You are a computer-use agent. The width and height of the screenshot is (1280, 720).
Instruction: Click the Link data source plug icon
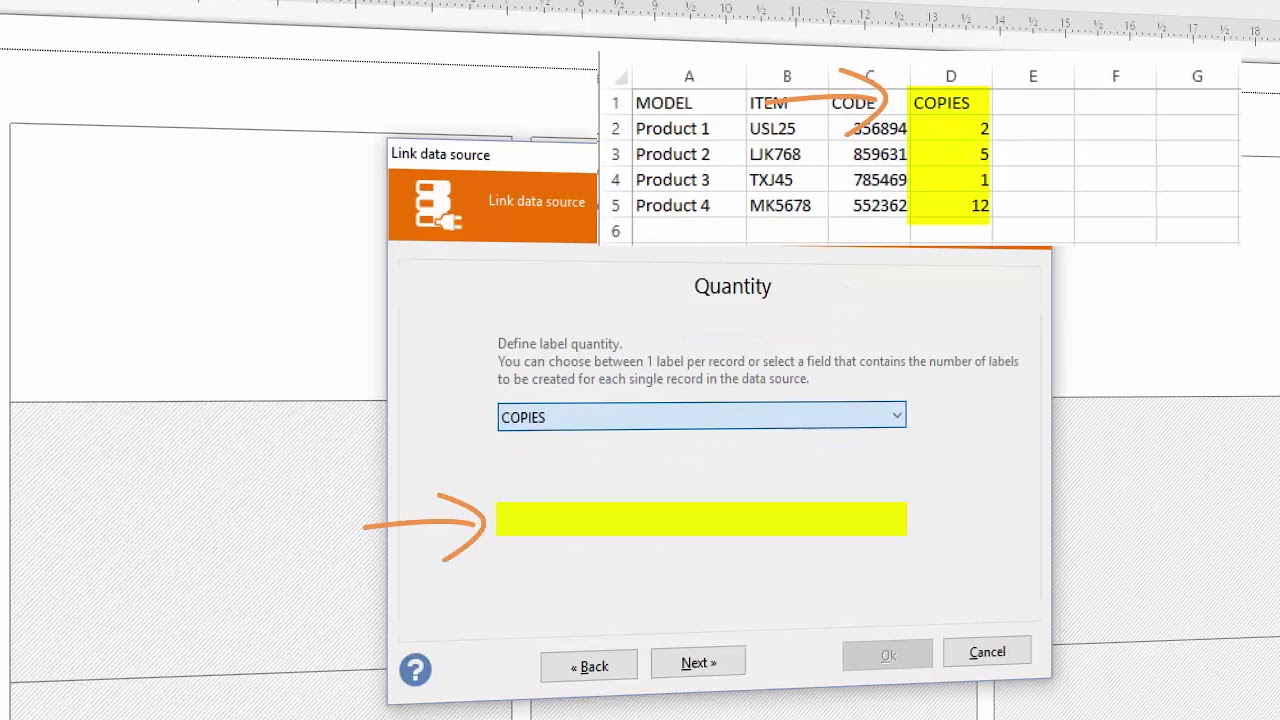[438, 205]
